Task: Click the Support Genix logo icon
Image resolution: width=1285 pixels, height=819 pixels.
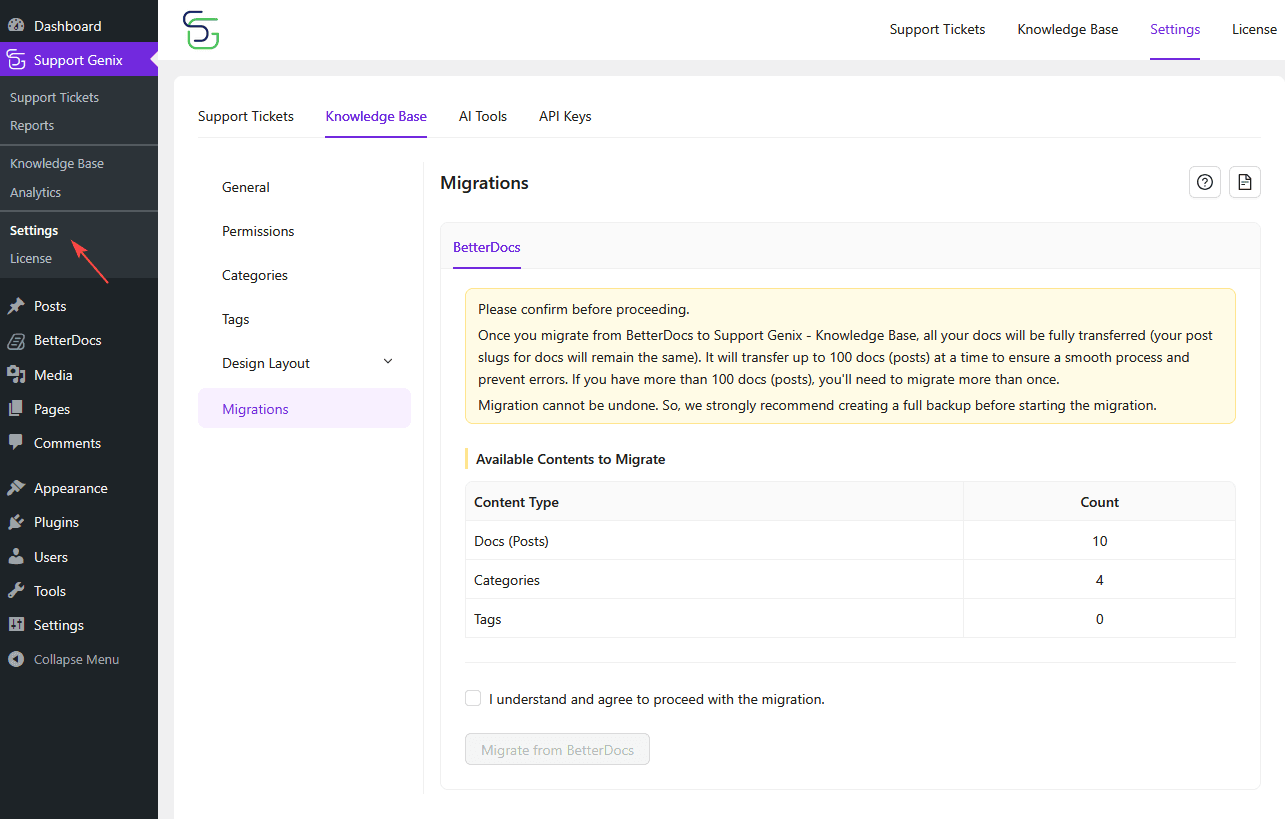Action: pos(201,31)
